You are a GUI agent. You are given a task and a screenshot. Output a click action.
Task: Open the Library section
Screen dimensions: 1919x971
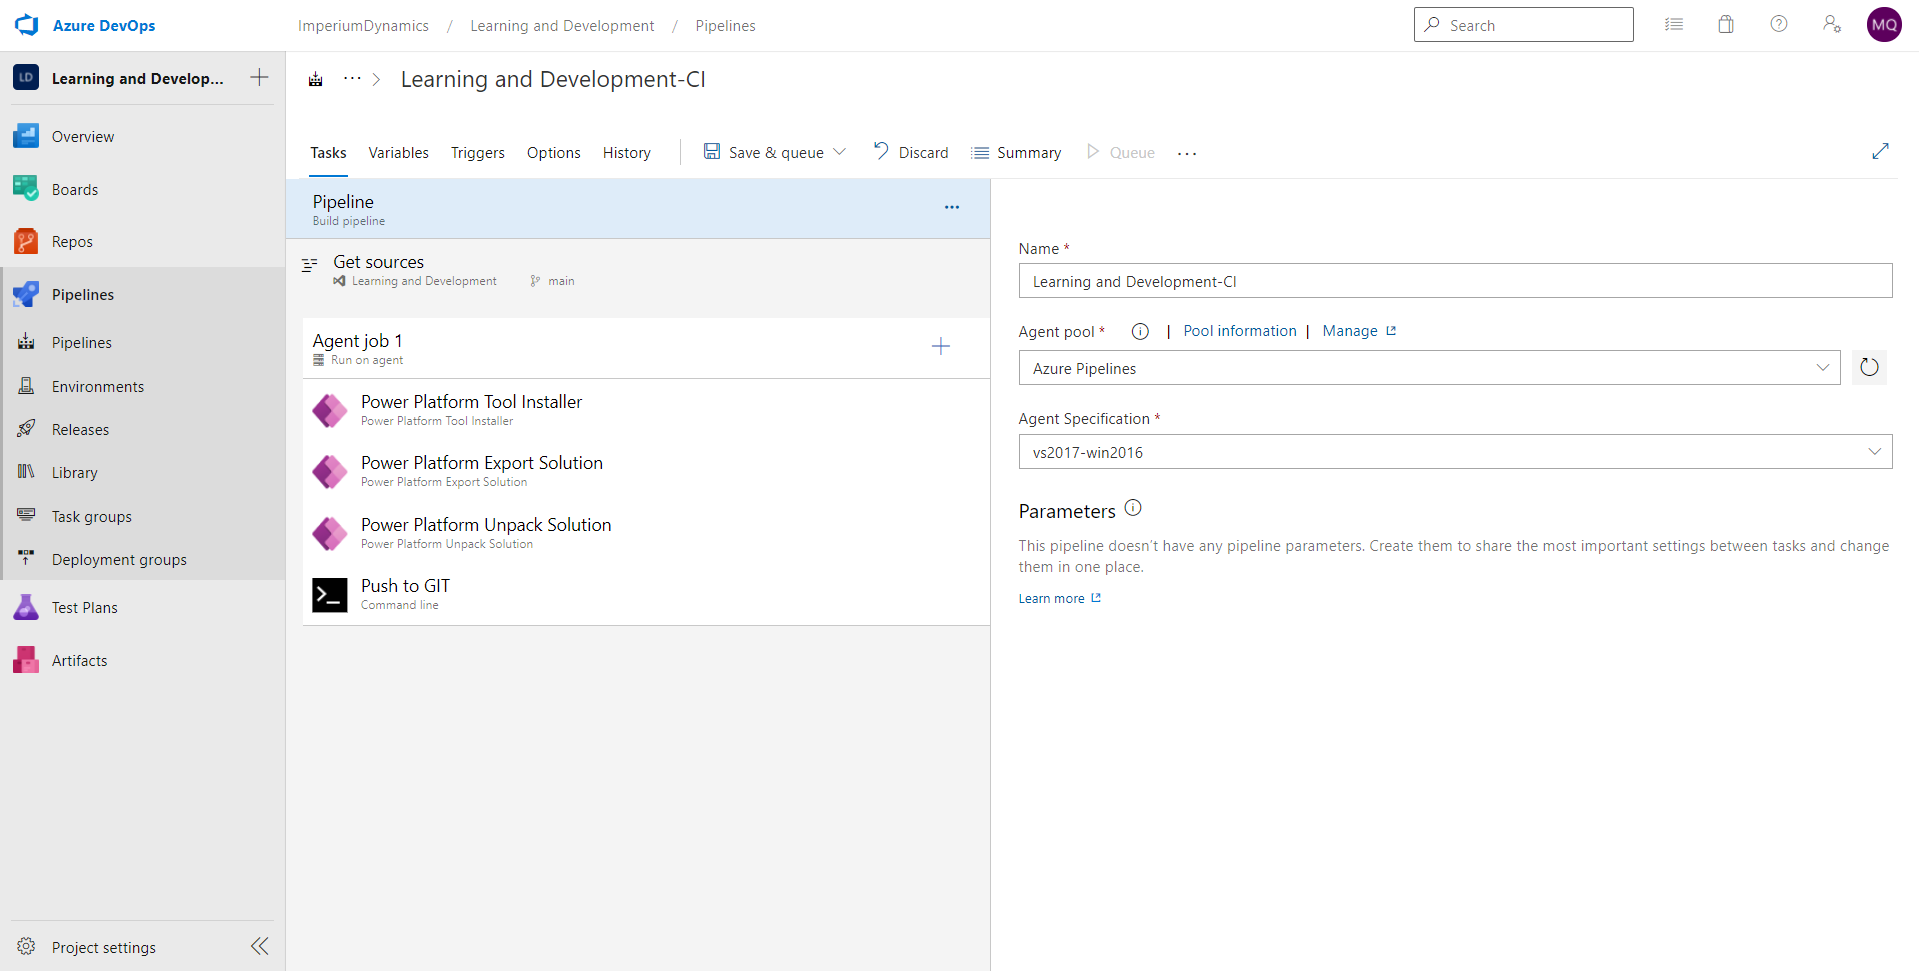pos(25,471)
